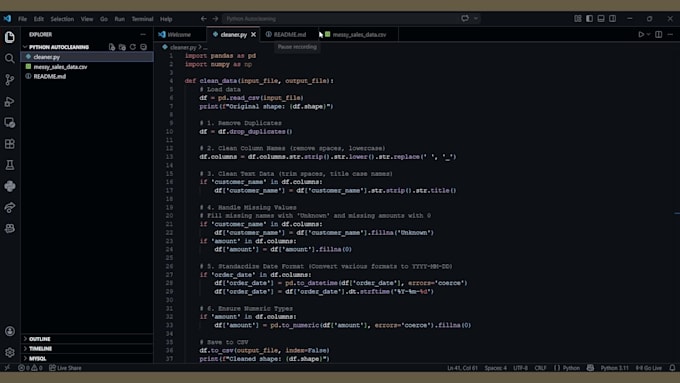Open the Extensions view
This screenshot has height=383, width=680.
point(10,144)
